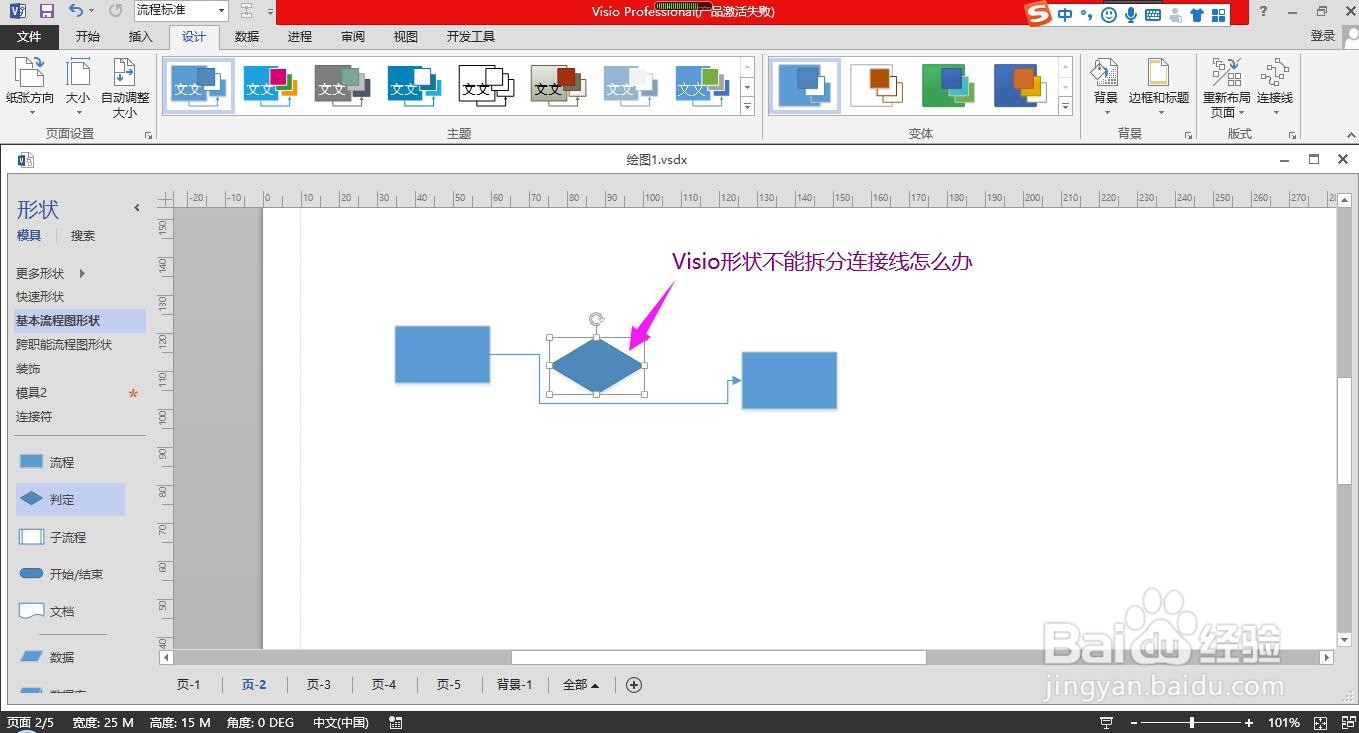
Task: Click the macro recording status bar icon
Action: (x=396, y=722)
